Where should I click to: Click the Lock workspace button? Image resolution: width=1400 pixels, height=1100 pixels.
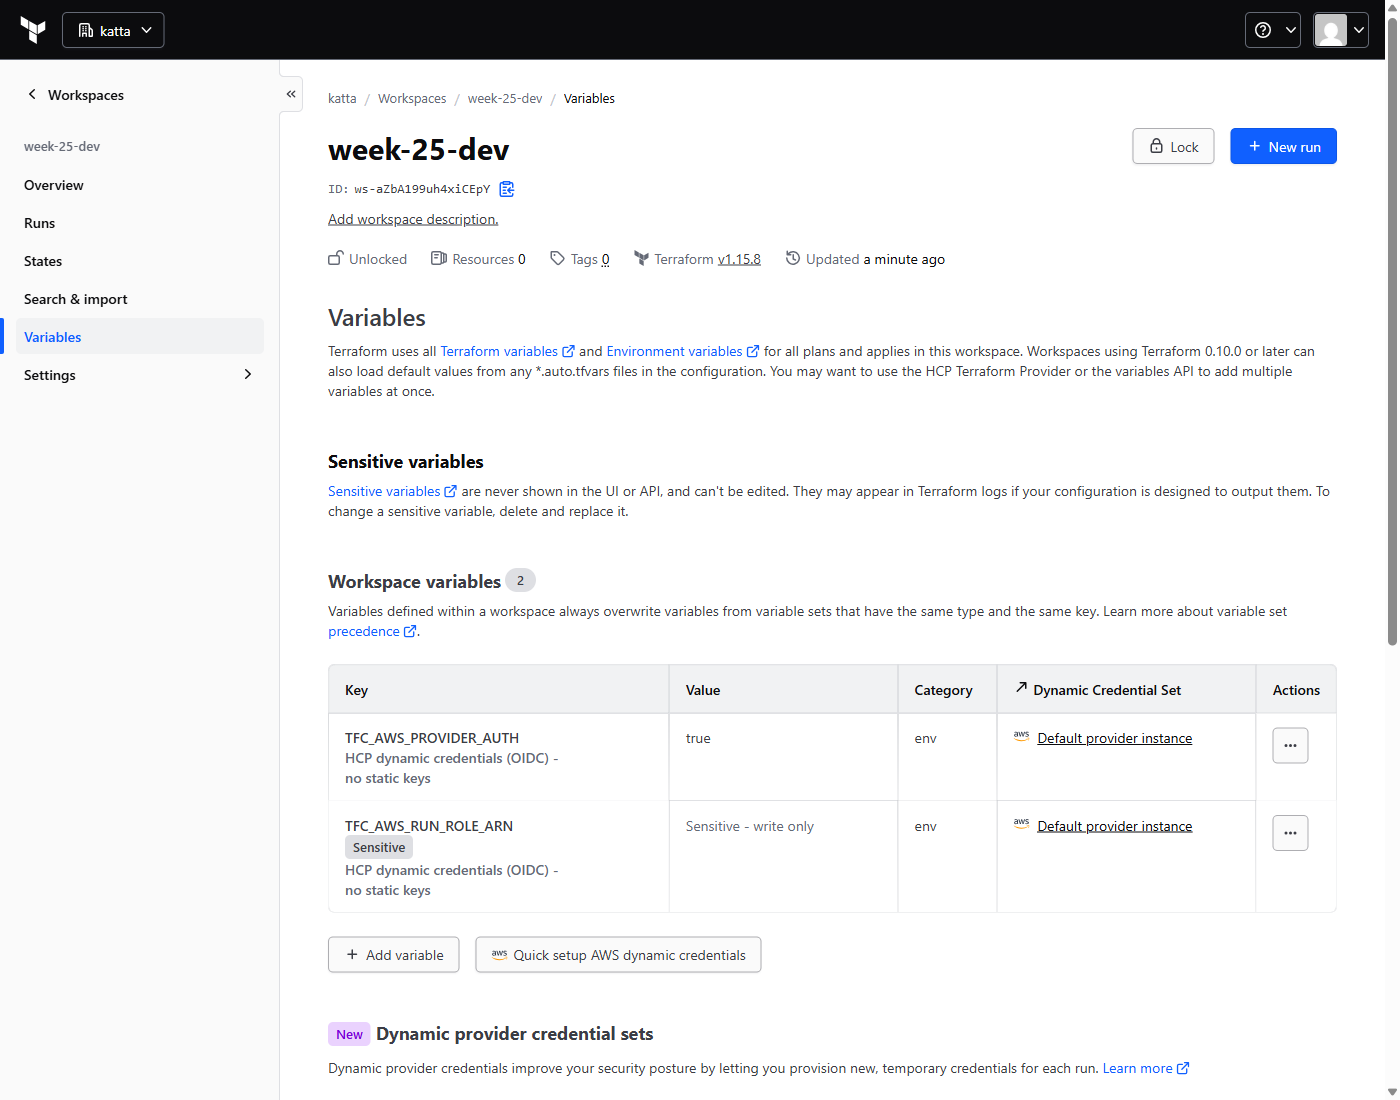tap(1173, 146)
